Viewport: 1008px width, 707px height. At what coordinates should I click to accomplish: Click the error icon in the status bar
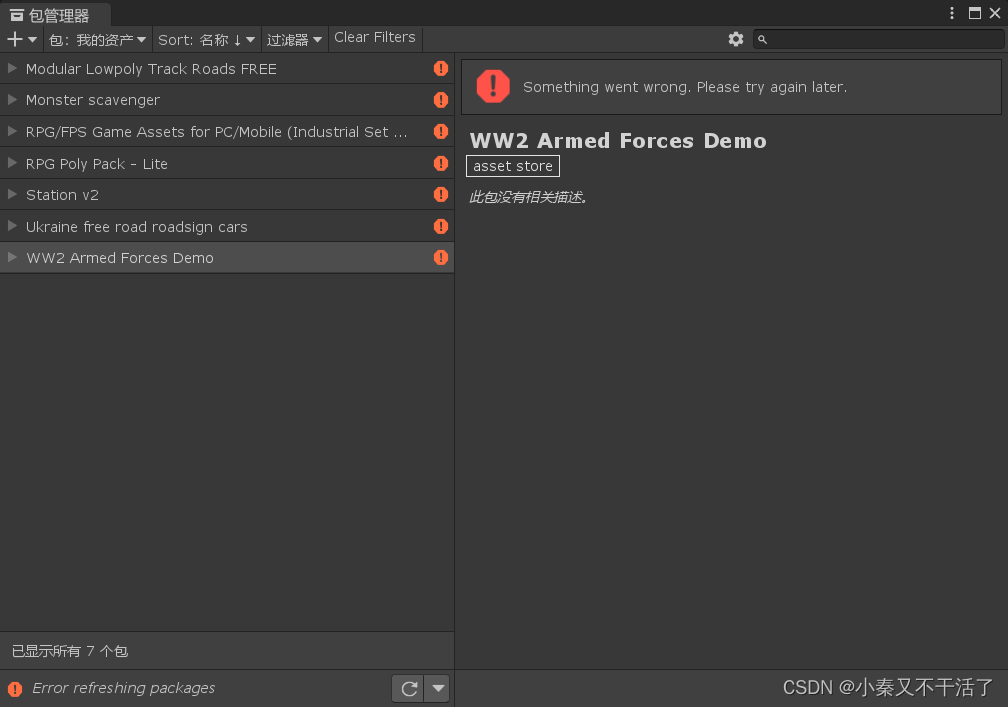click(x=15, y=688)
